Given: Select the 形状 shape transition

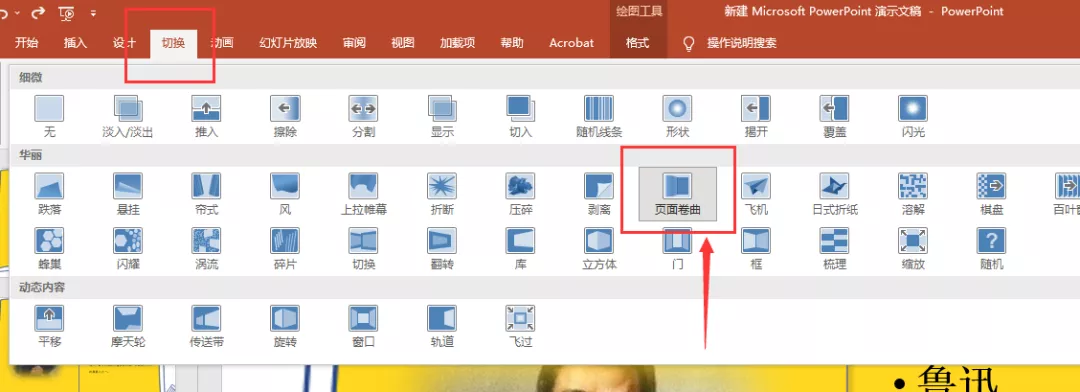Looking at the screenshot, I should pyautogui.click(x=678, y=117).
